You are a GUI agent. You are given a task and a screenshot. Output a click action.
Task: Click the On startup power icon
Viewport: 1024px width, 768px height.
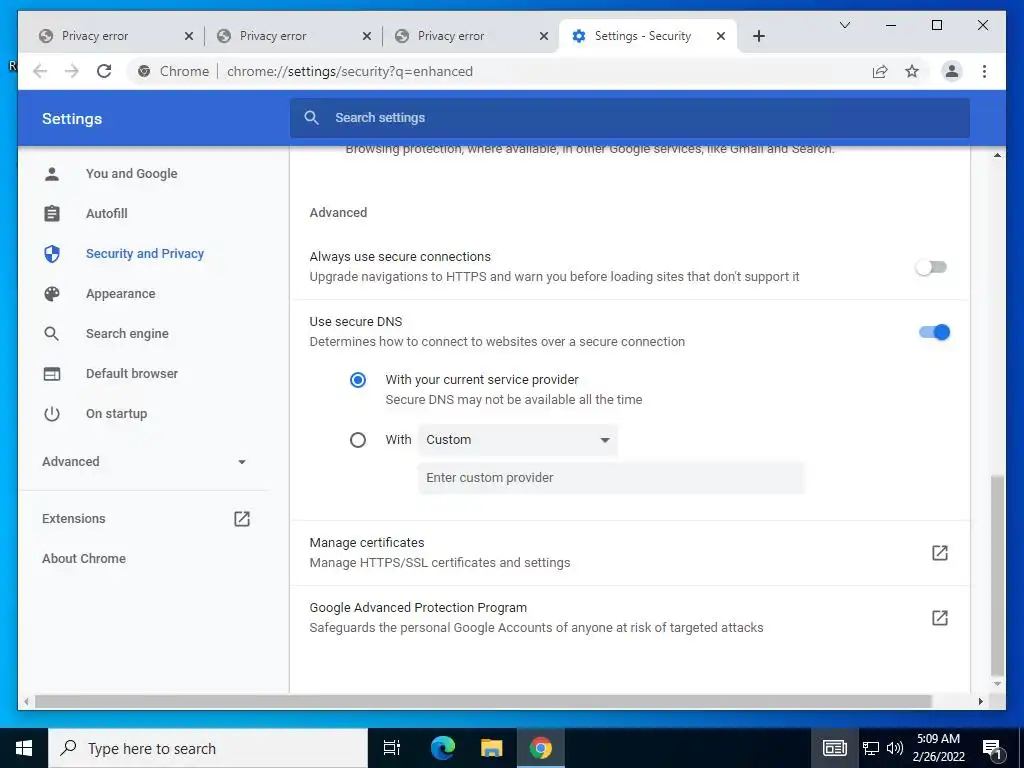52,414
